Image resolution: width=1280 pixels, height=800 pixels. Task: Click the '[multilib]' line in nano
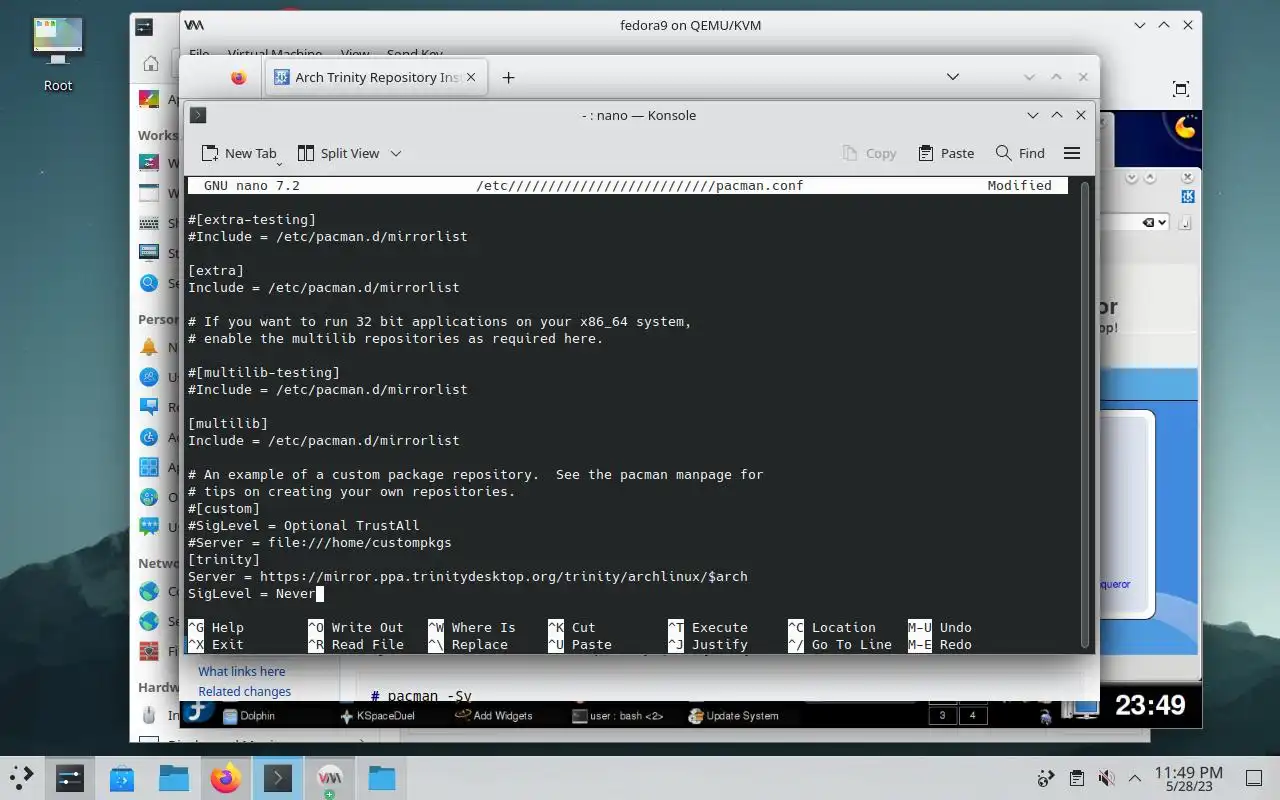(228, 423)
